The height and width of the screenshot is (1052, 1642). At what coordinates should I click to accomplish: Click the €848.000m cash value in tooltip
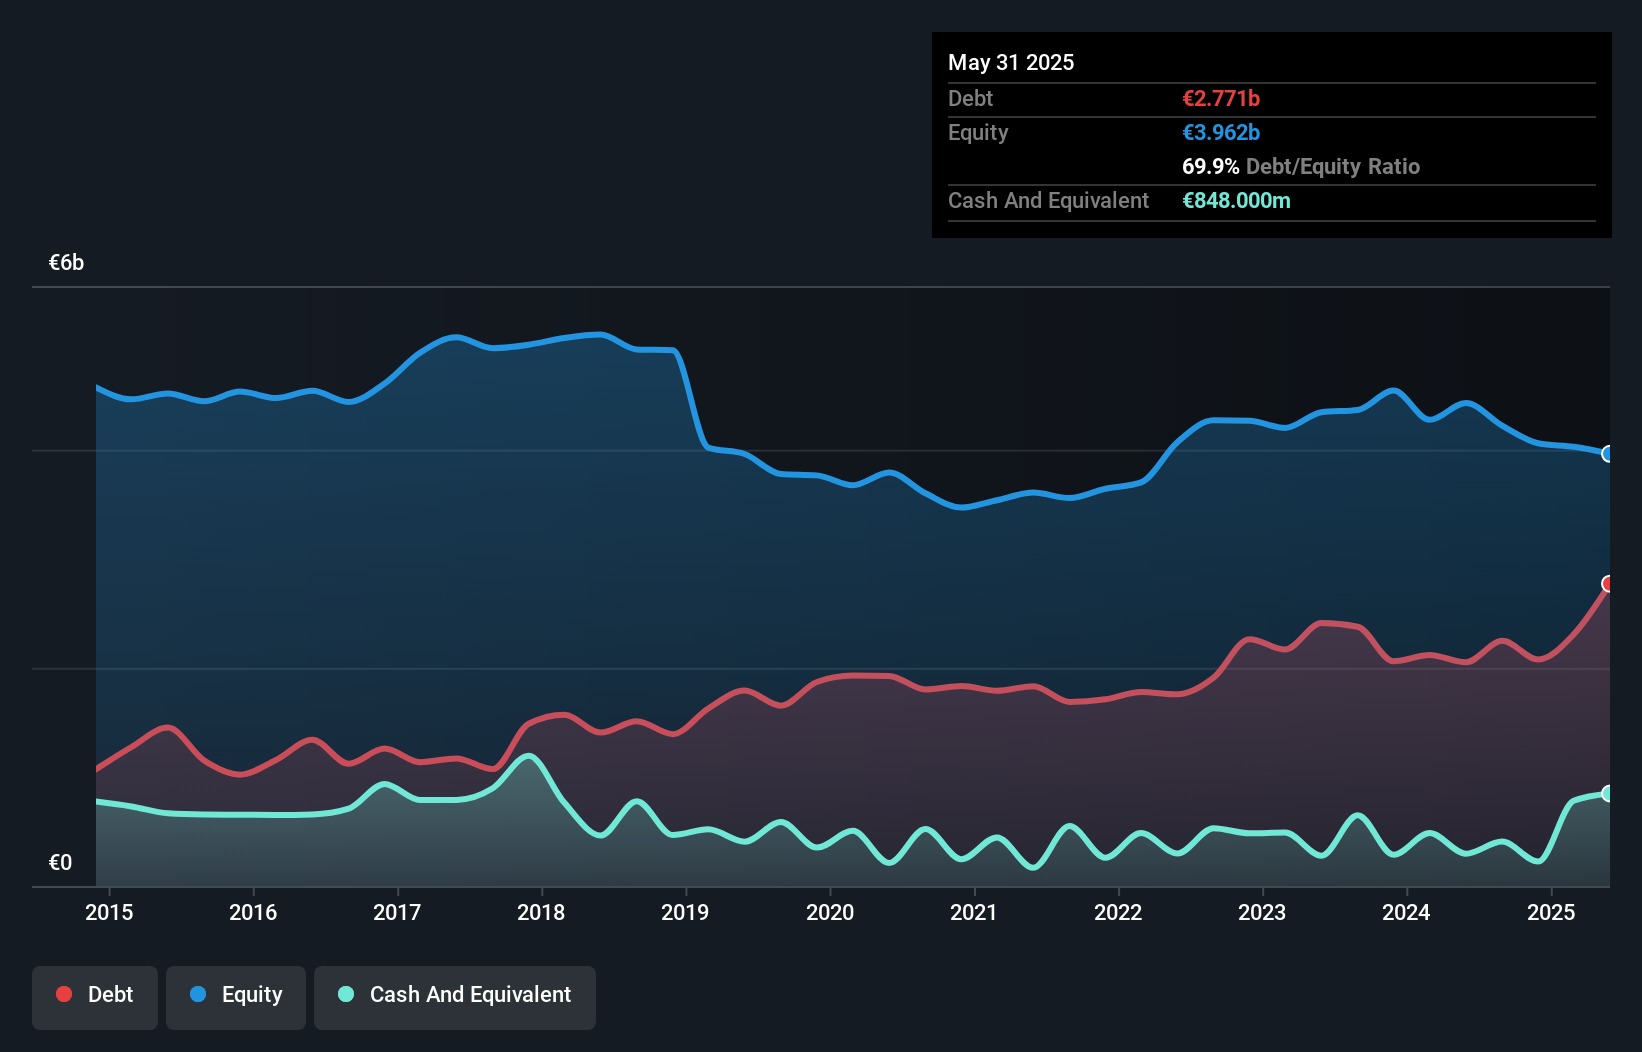1236,200
